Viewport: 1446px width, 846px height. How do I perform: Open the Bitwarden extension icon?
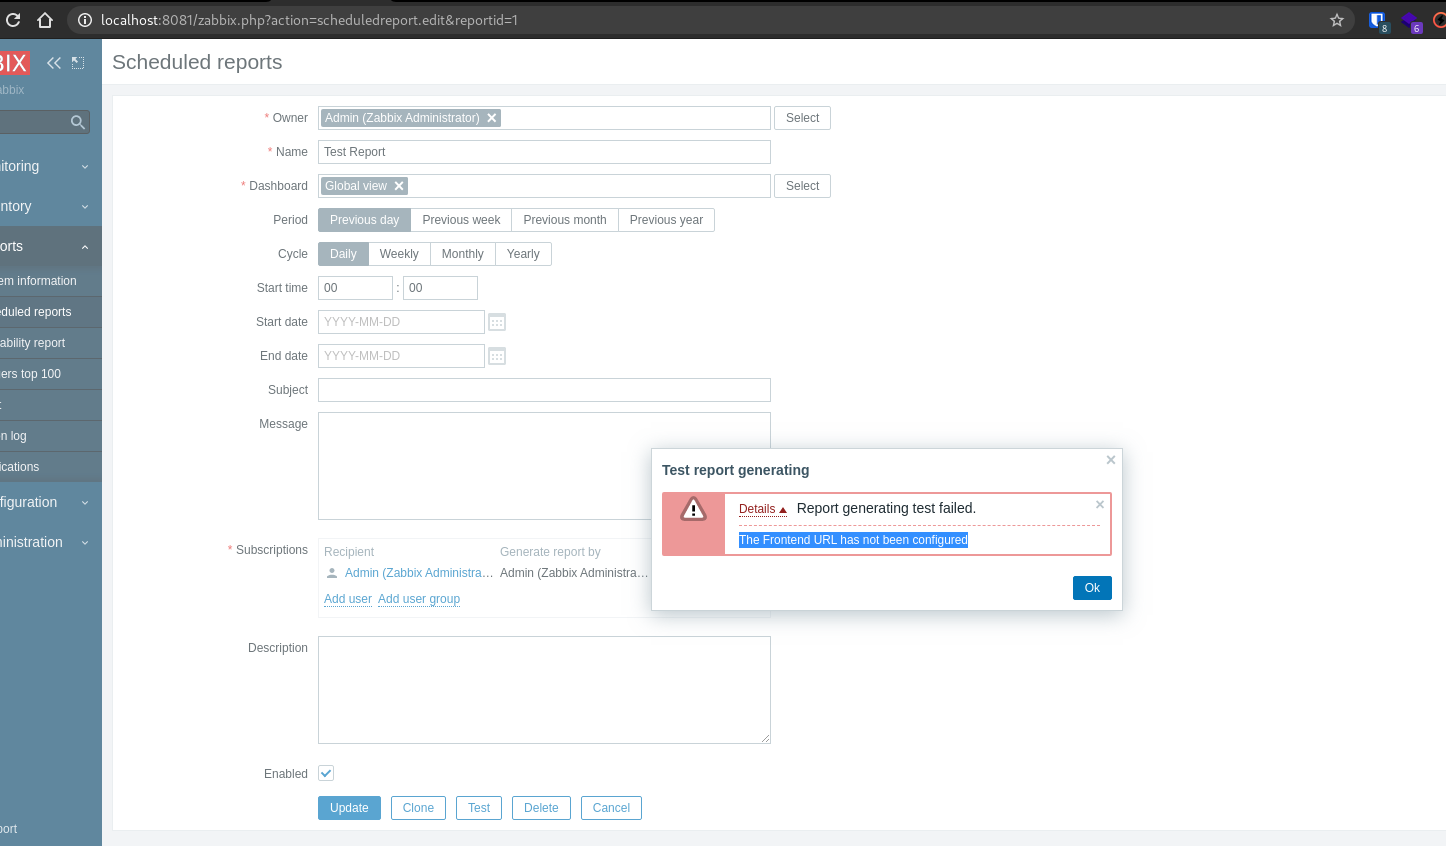pos(1378,20)
